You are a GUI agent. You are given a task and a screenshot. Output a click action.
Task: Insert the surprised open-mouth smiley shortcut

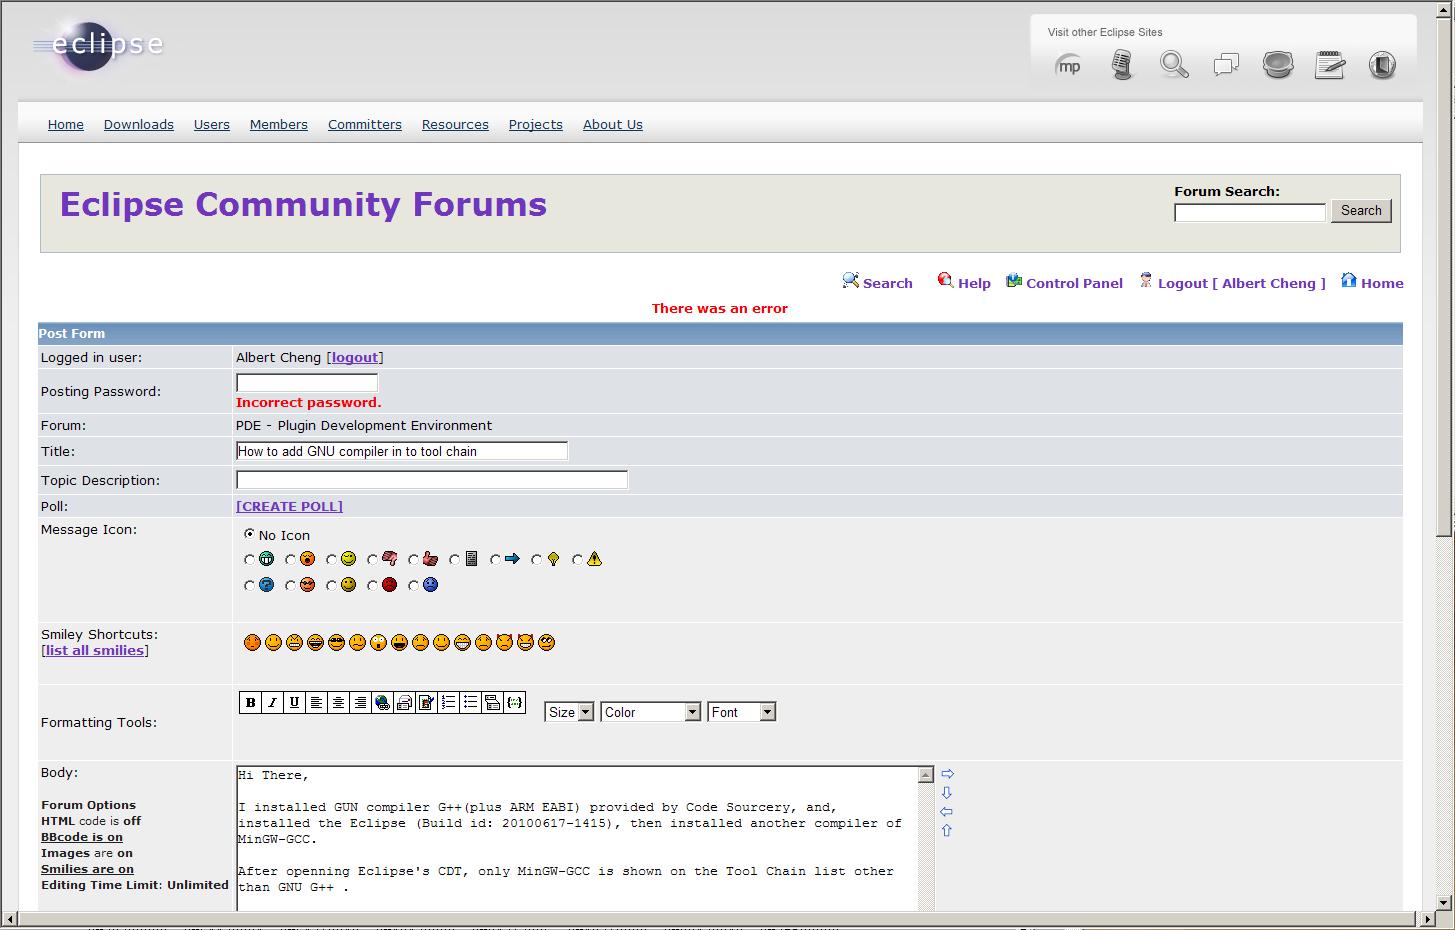378,642
